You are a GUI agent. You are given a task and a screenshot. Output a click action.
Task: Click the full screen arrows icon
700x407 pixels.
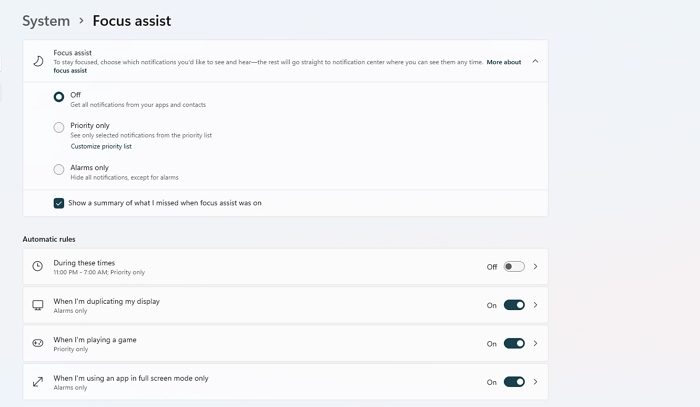point(38,382)
